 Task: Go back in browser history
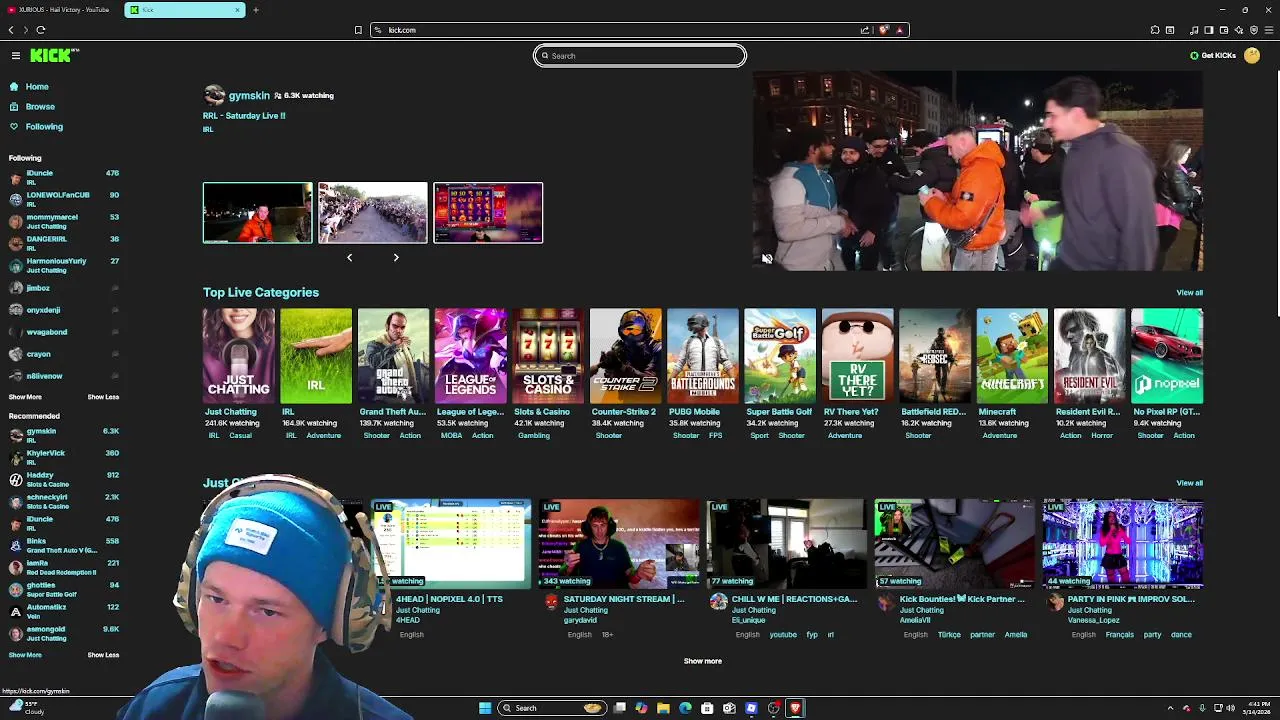[x=11, y=30]
